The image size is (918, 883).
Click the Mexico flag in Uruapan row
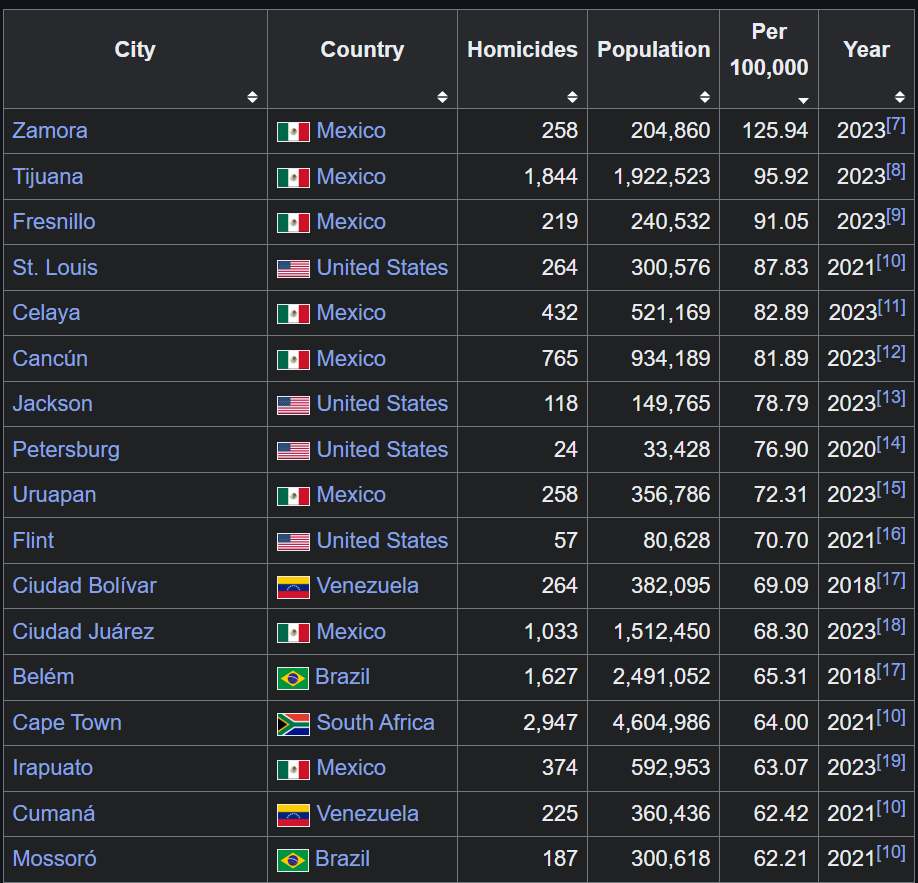click(293, 496)
